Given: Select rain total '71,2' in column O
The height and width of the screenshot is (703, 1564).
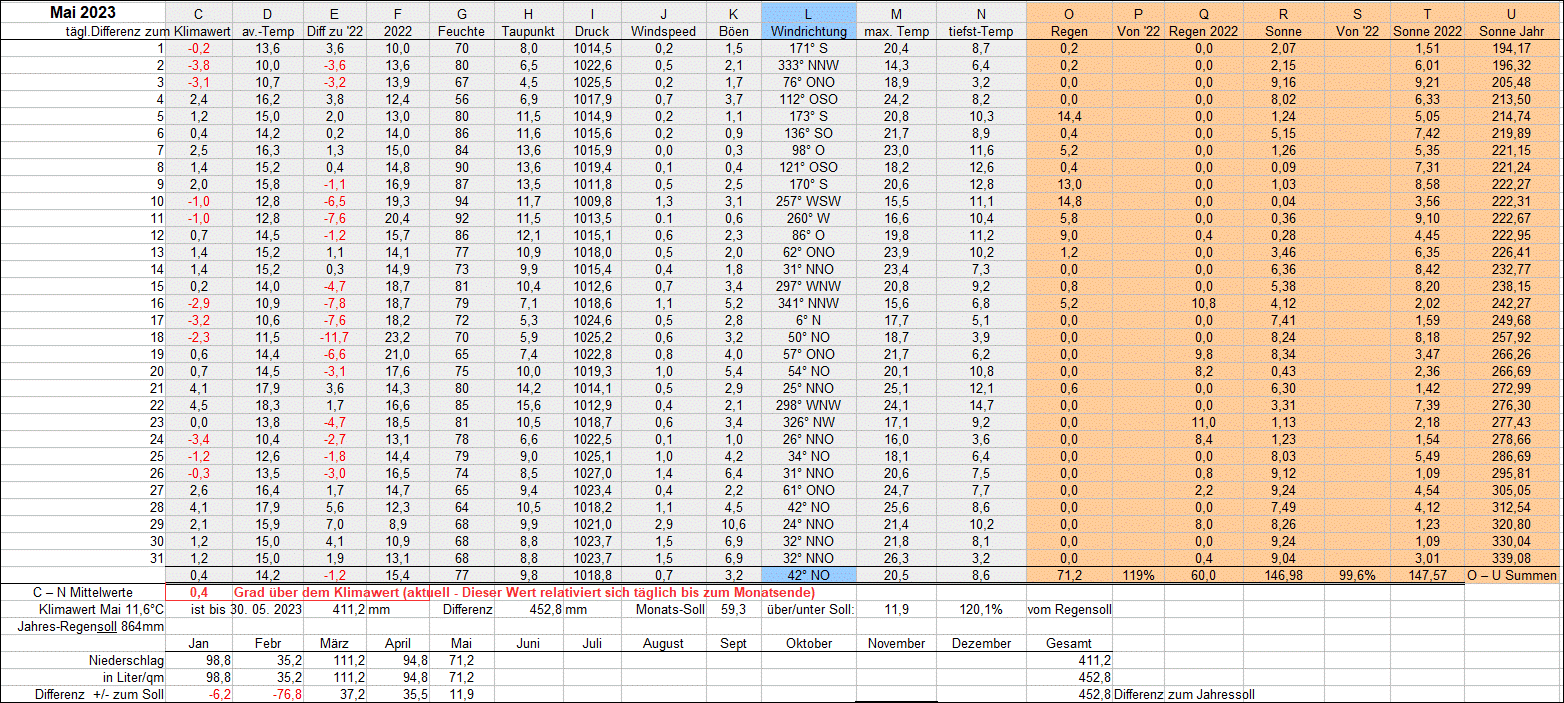Looking at the screenshot, I should point(1069,575).
